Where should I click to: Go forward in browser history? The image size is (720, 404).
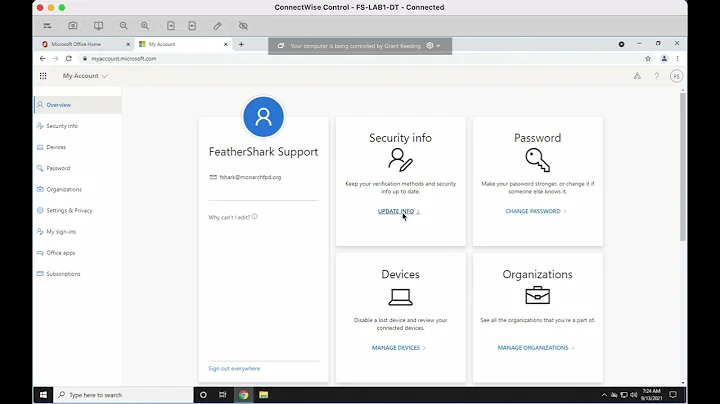tap(56, 59)
